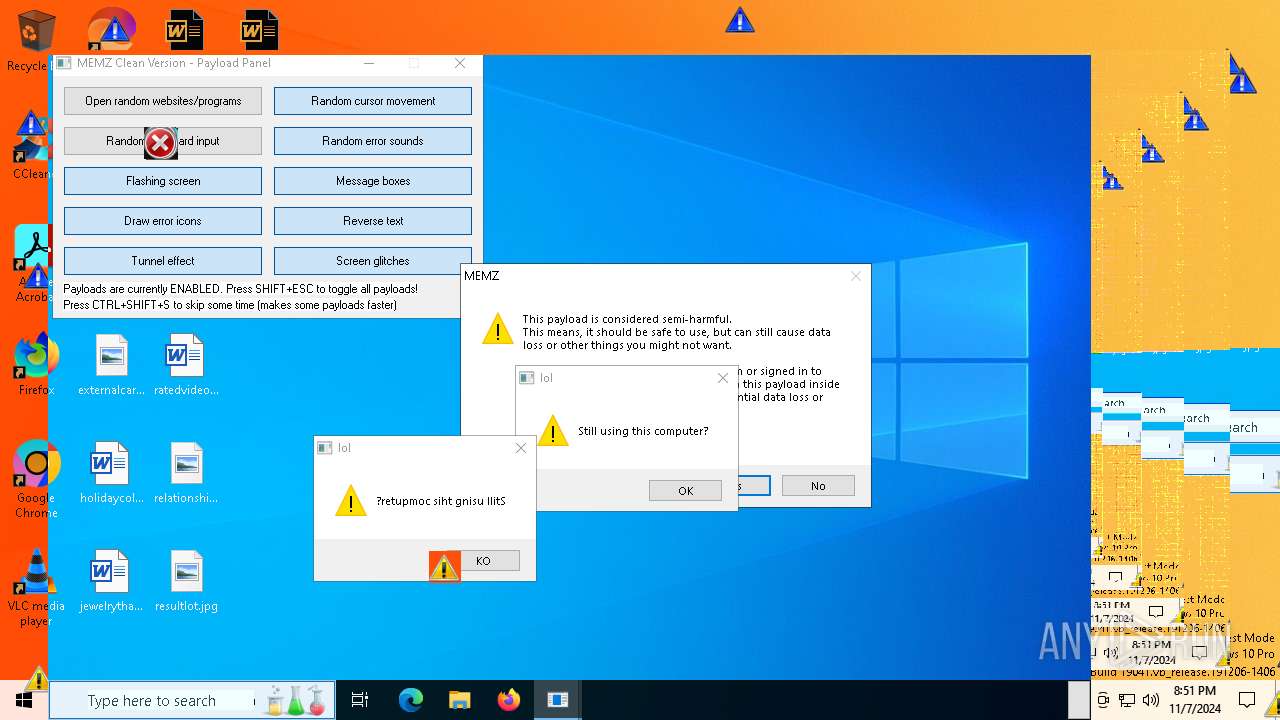Toggle Random keyboard input payload
Screen dimensions: 1280x720
pyautogui.click(x=163, y=141)
